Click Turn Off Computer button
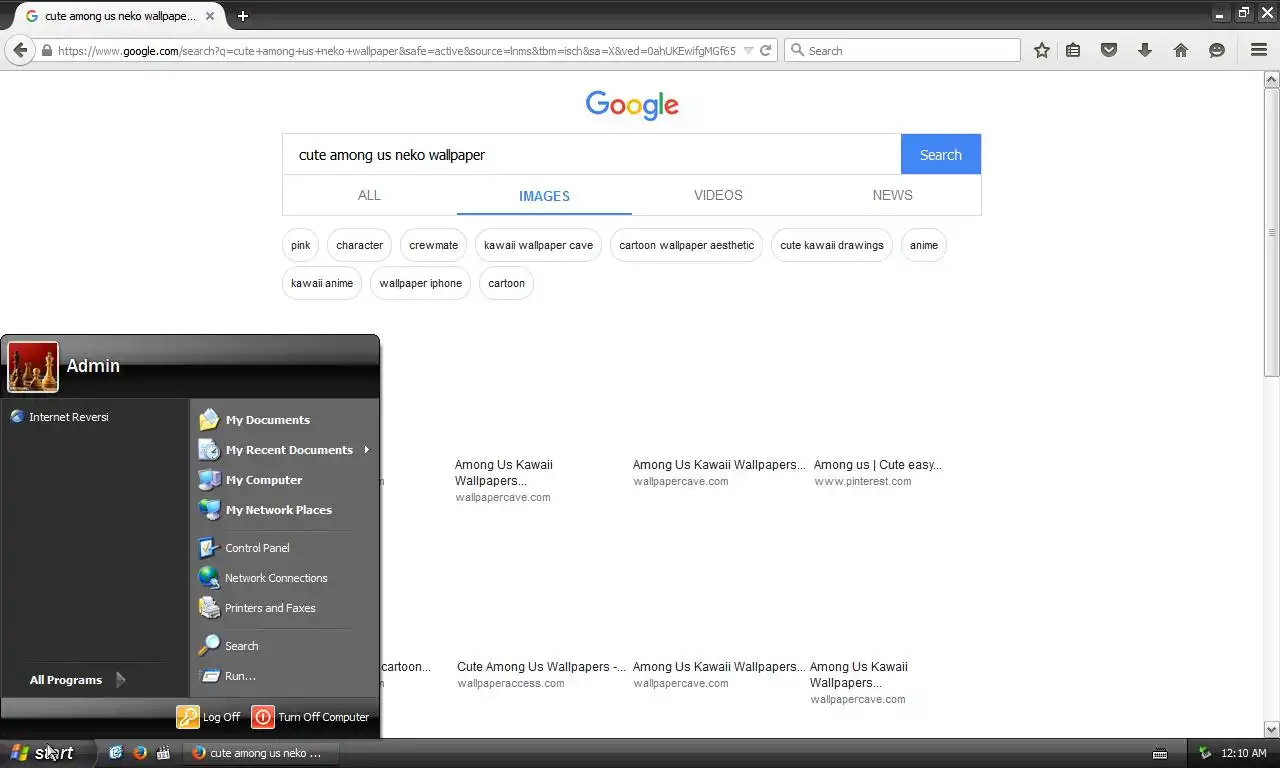This screenshot has width=1280, height=768. [x=311, y=717]
